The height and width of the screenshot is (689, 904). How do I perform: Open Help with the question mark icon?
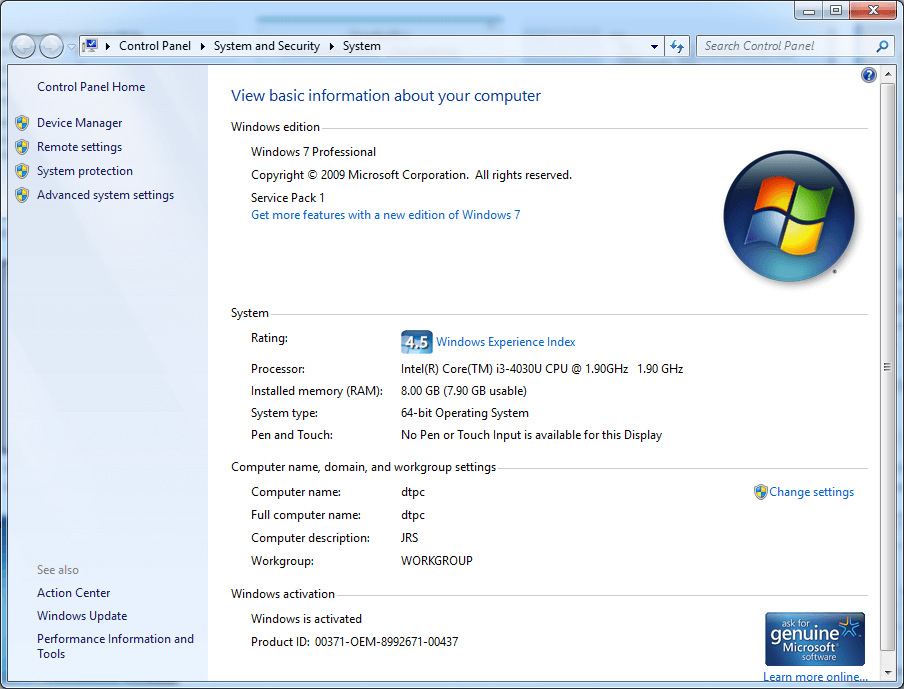click(x=868, y=75)
